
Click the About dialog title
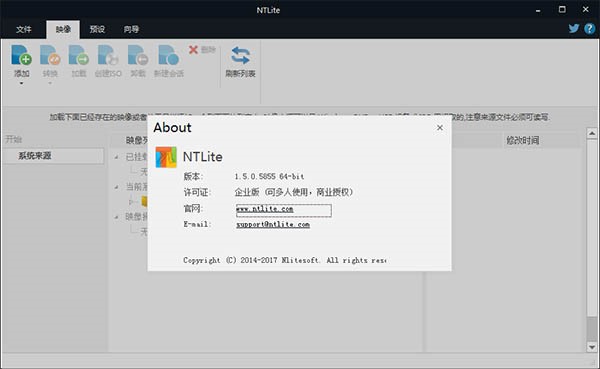(172, 127)
